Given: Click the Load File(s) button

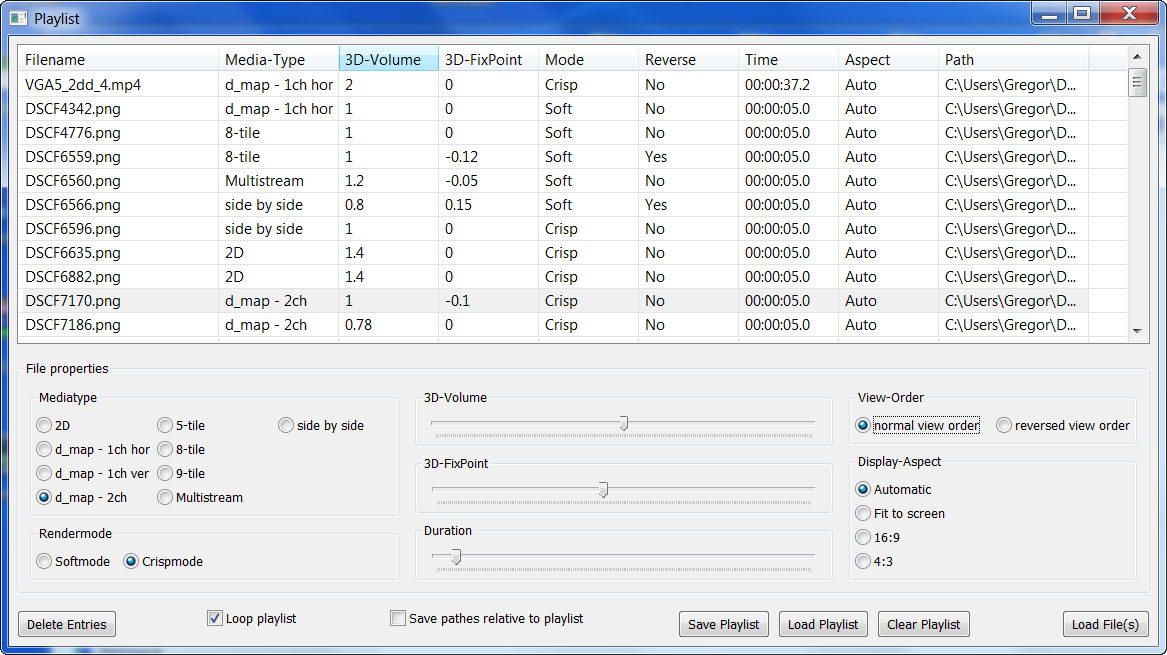Looking at the screenshot, I should pyautogui.click(x=1105, y=624).
